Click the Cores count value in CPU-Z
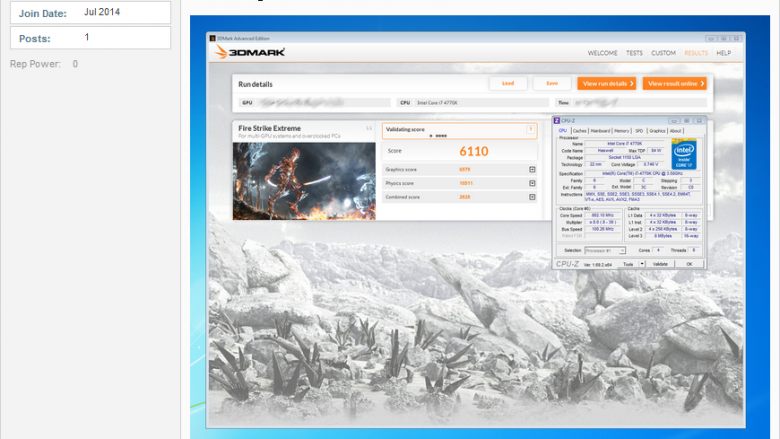 [x=658, y=251]
